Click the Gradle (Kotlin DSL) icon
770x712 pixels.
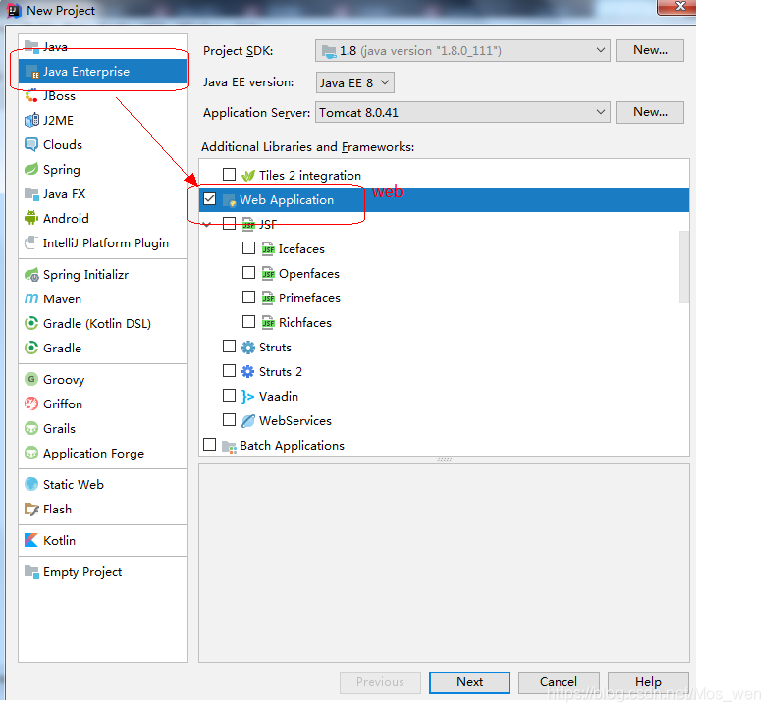(31, 323)
